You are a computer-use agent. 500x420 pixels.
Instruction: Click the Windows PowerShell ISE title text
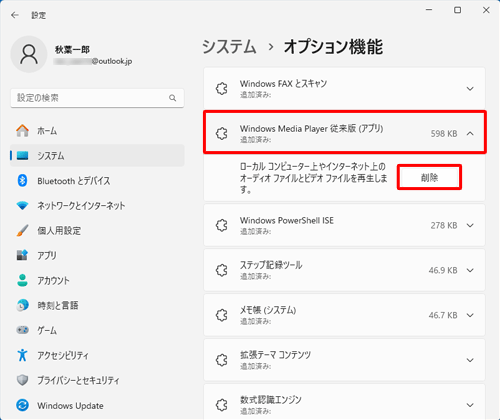pyautogui.click(x=287, y=220)
